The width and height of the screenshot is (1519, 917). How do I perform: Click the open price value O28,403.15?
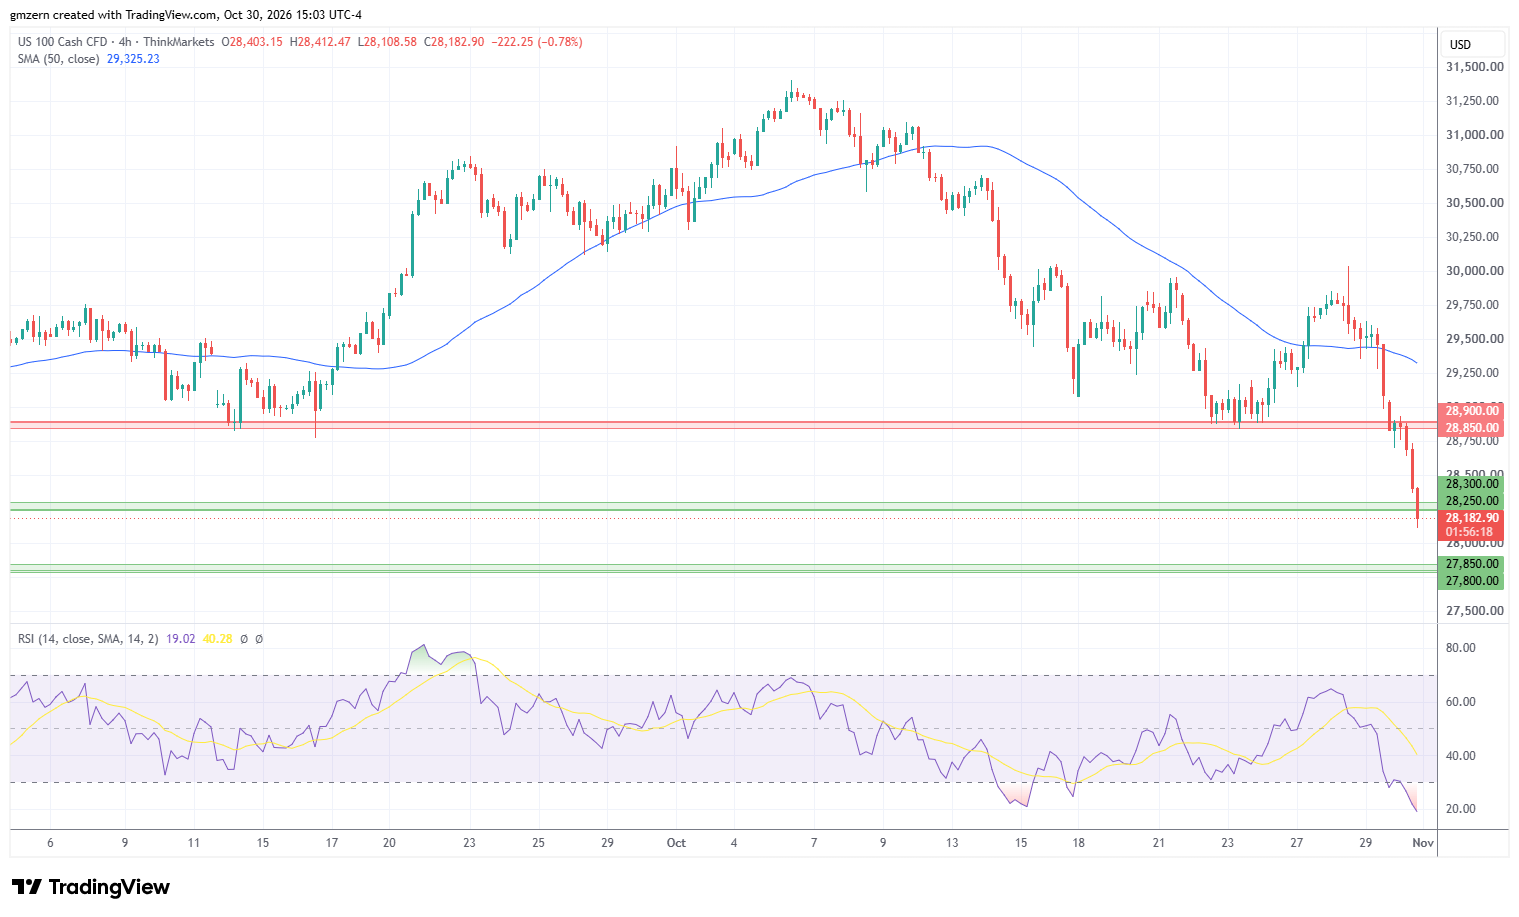click(252, 42)
